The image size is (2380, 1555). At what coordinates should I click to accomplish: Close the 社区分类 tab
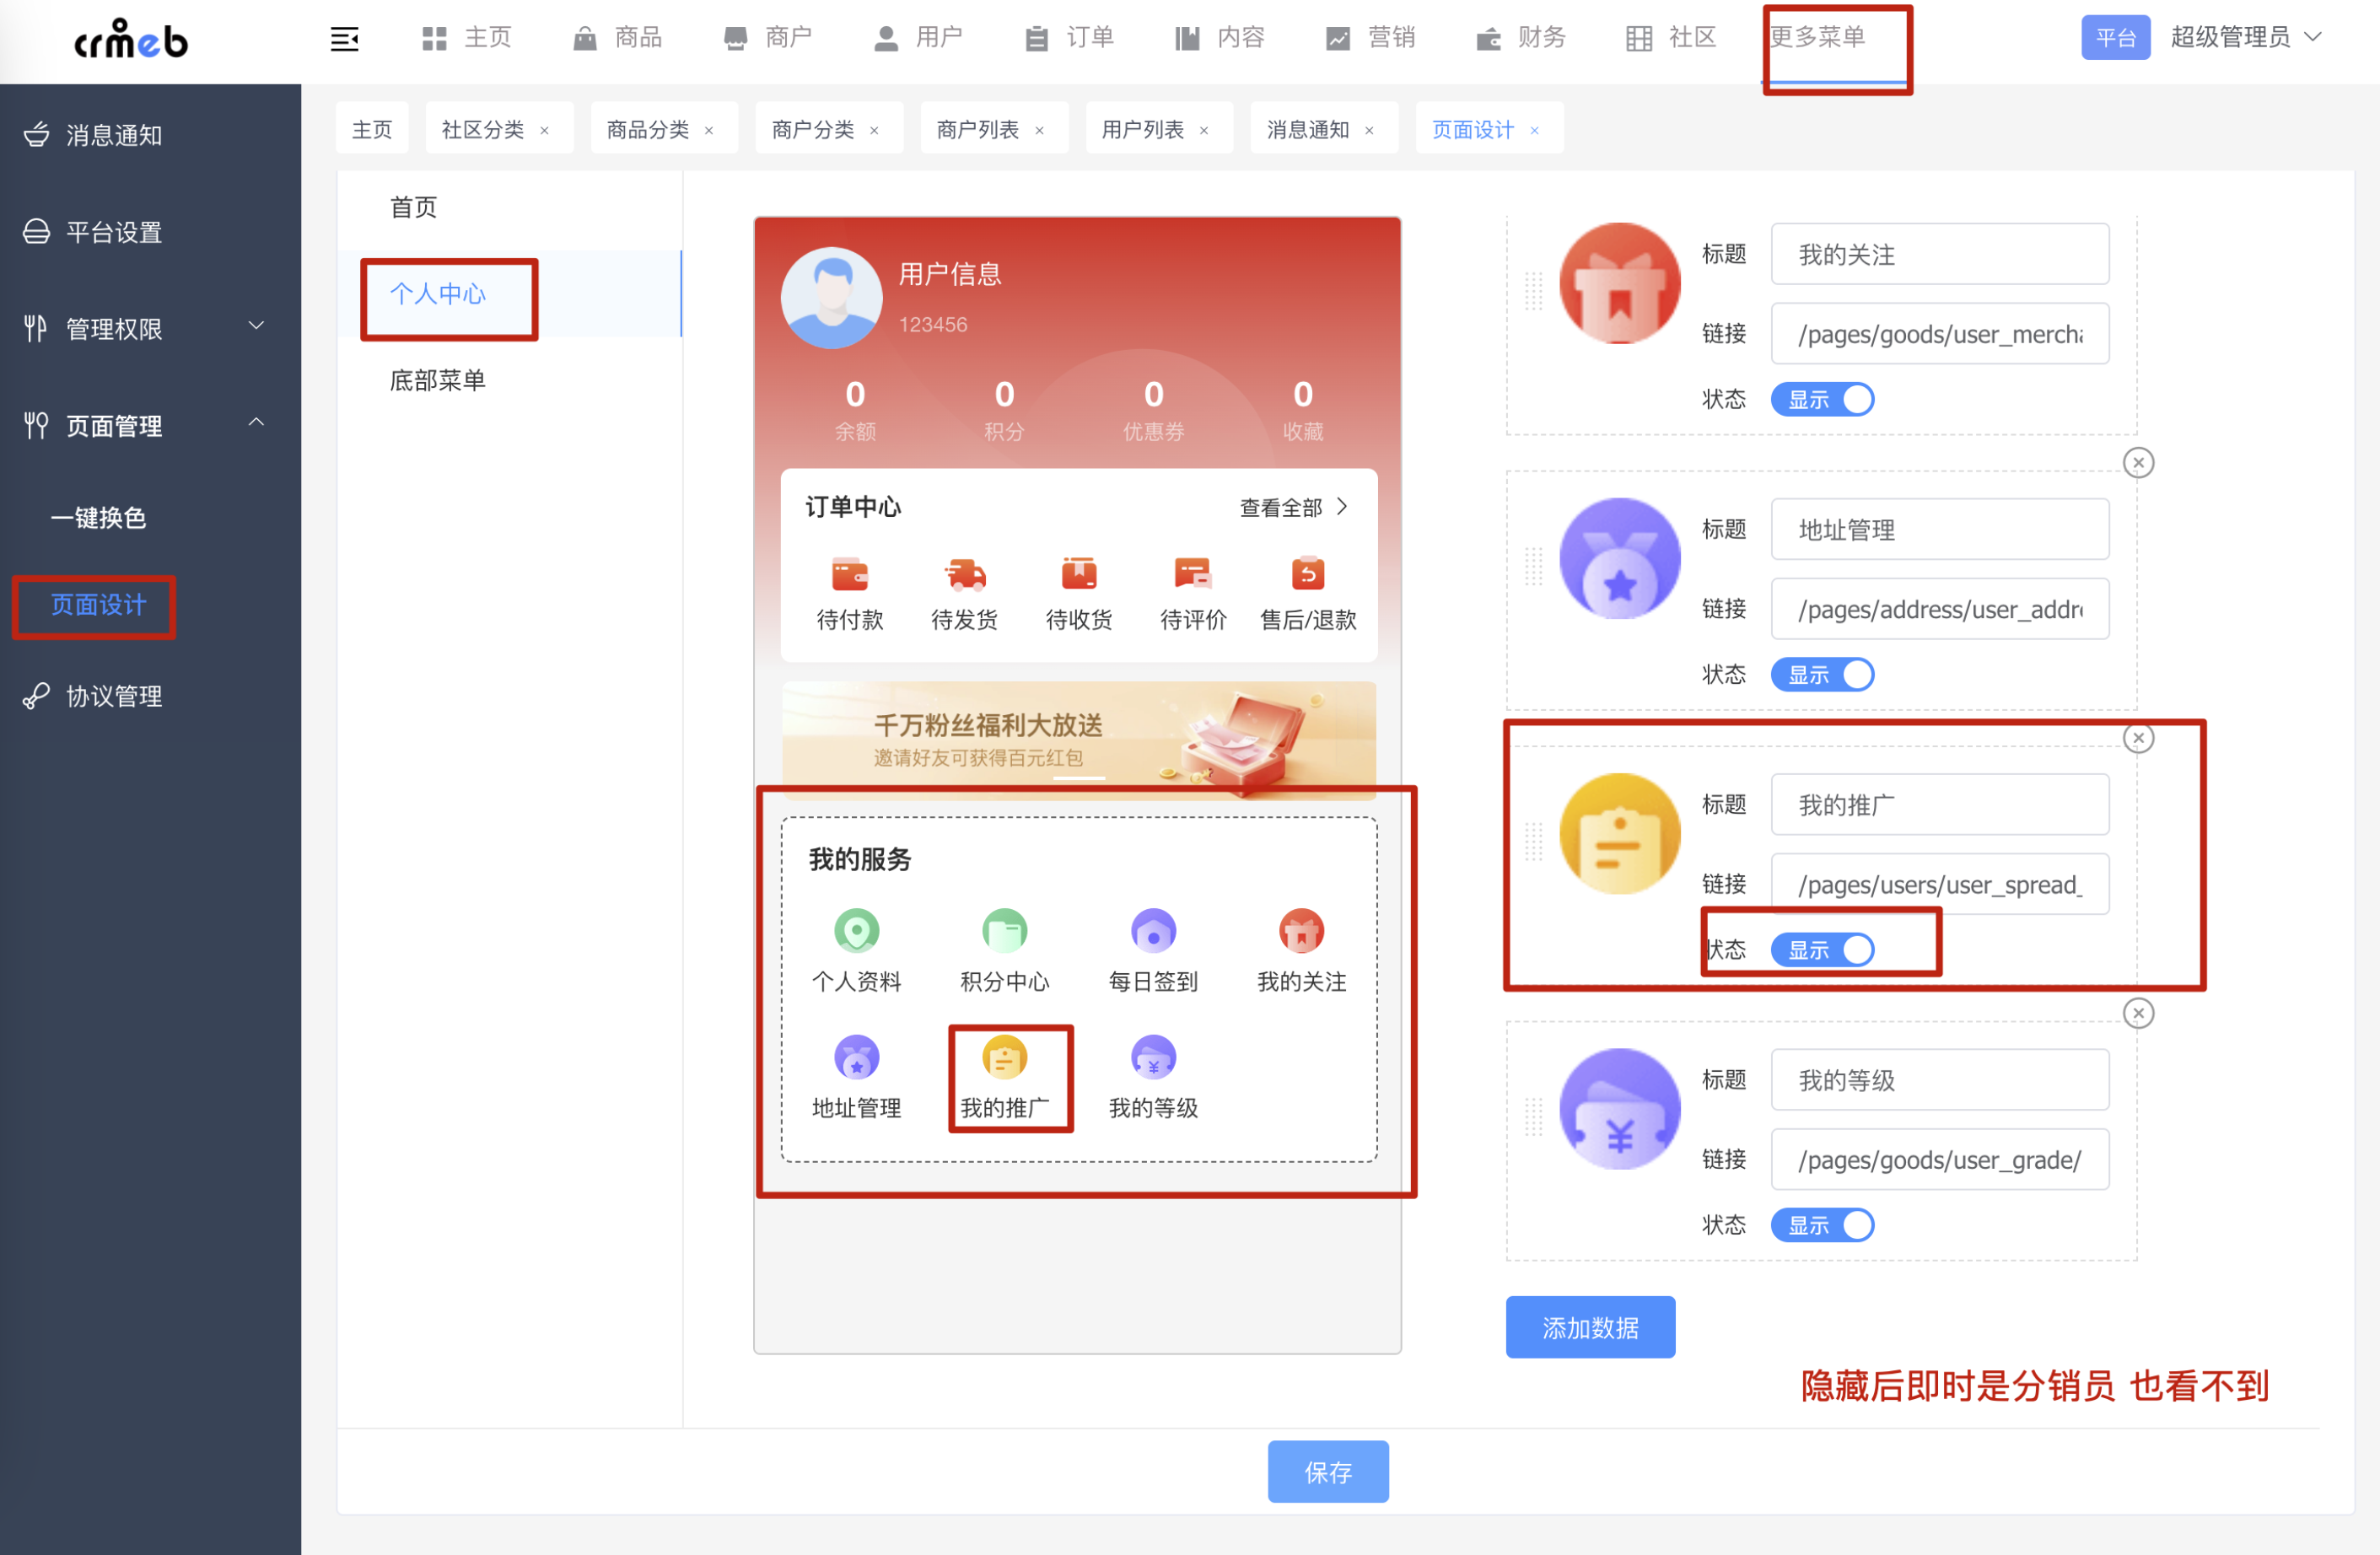(x=545, y=130)
